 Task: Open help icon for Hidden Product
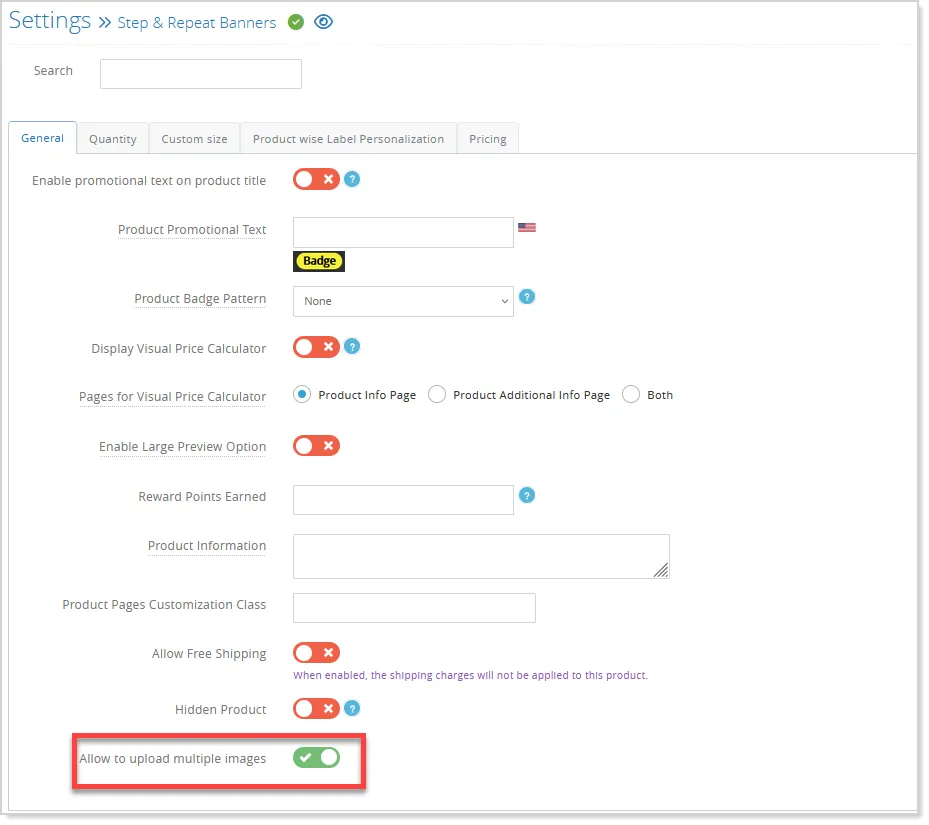(x=352, y=708)
